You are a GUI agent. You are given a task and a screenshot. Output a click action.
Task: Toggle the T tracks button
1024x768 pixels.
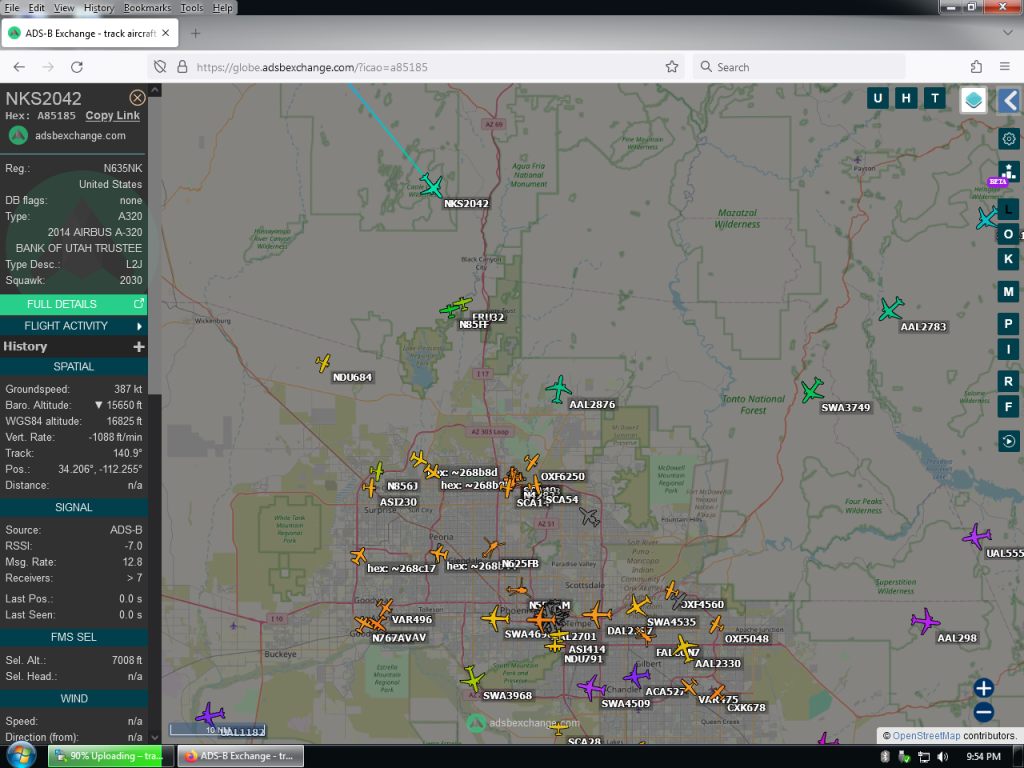pos(935,99)
